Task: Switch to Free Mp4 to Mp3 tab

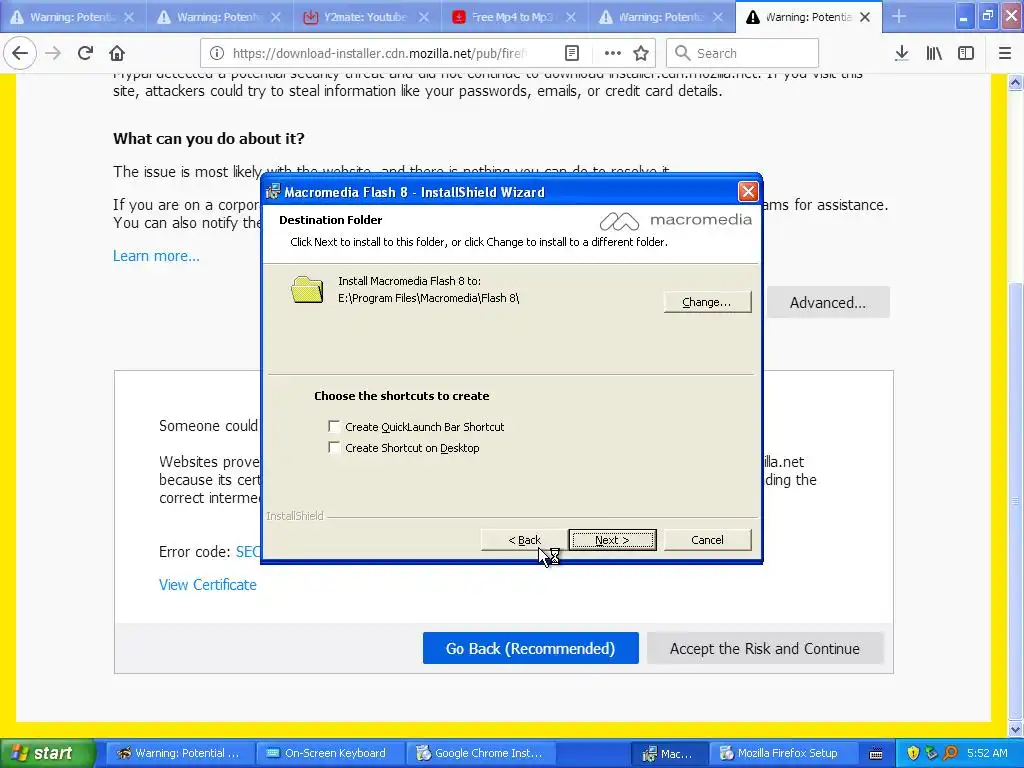Action: [x=514, y=17]
